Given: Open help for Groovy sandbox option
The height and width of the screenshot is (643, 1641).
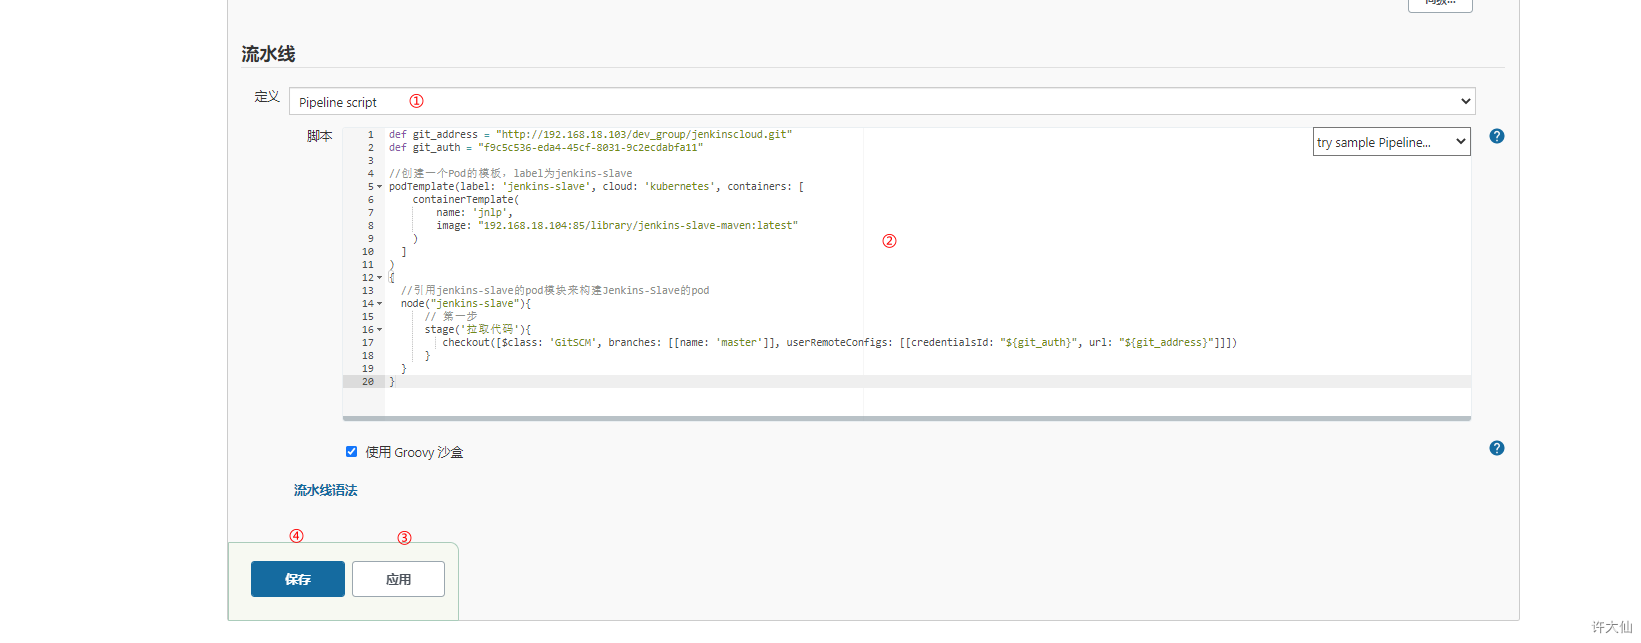Looking at the screenshot, I should (x=1496, y=448).
